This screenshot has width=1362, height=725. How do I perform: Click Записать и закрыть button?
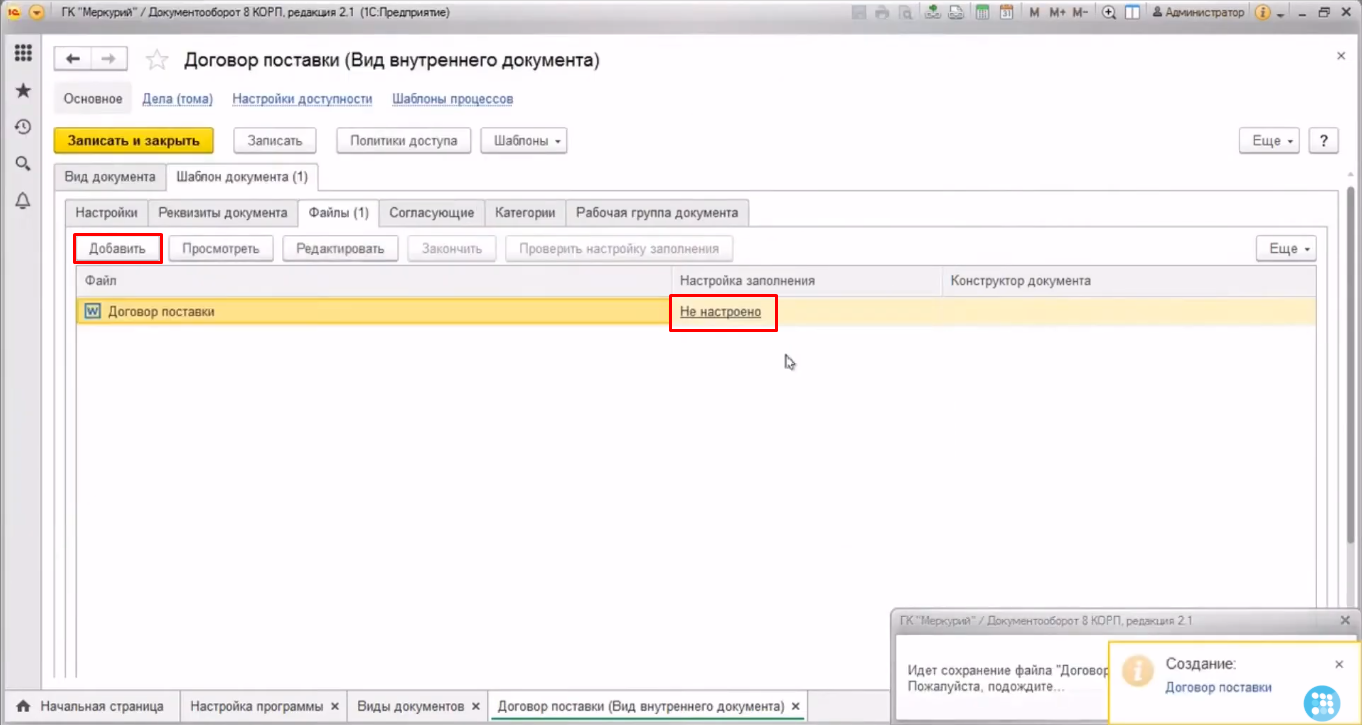tap(134, 141)
